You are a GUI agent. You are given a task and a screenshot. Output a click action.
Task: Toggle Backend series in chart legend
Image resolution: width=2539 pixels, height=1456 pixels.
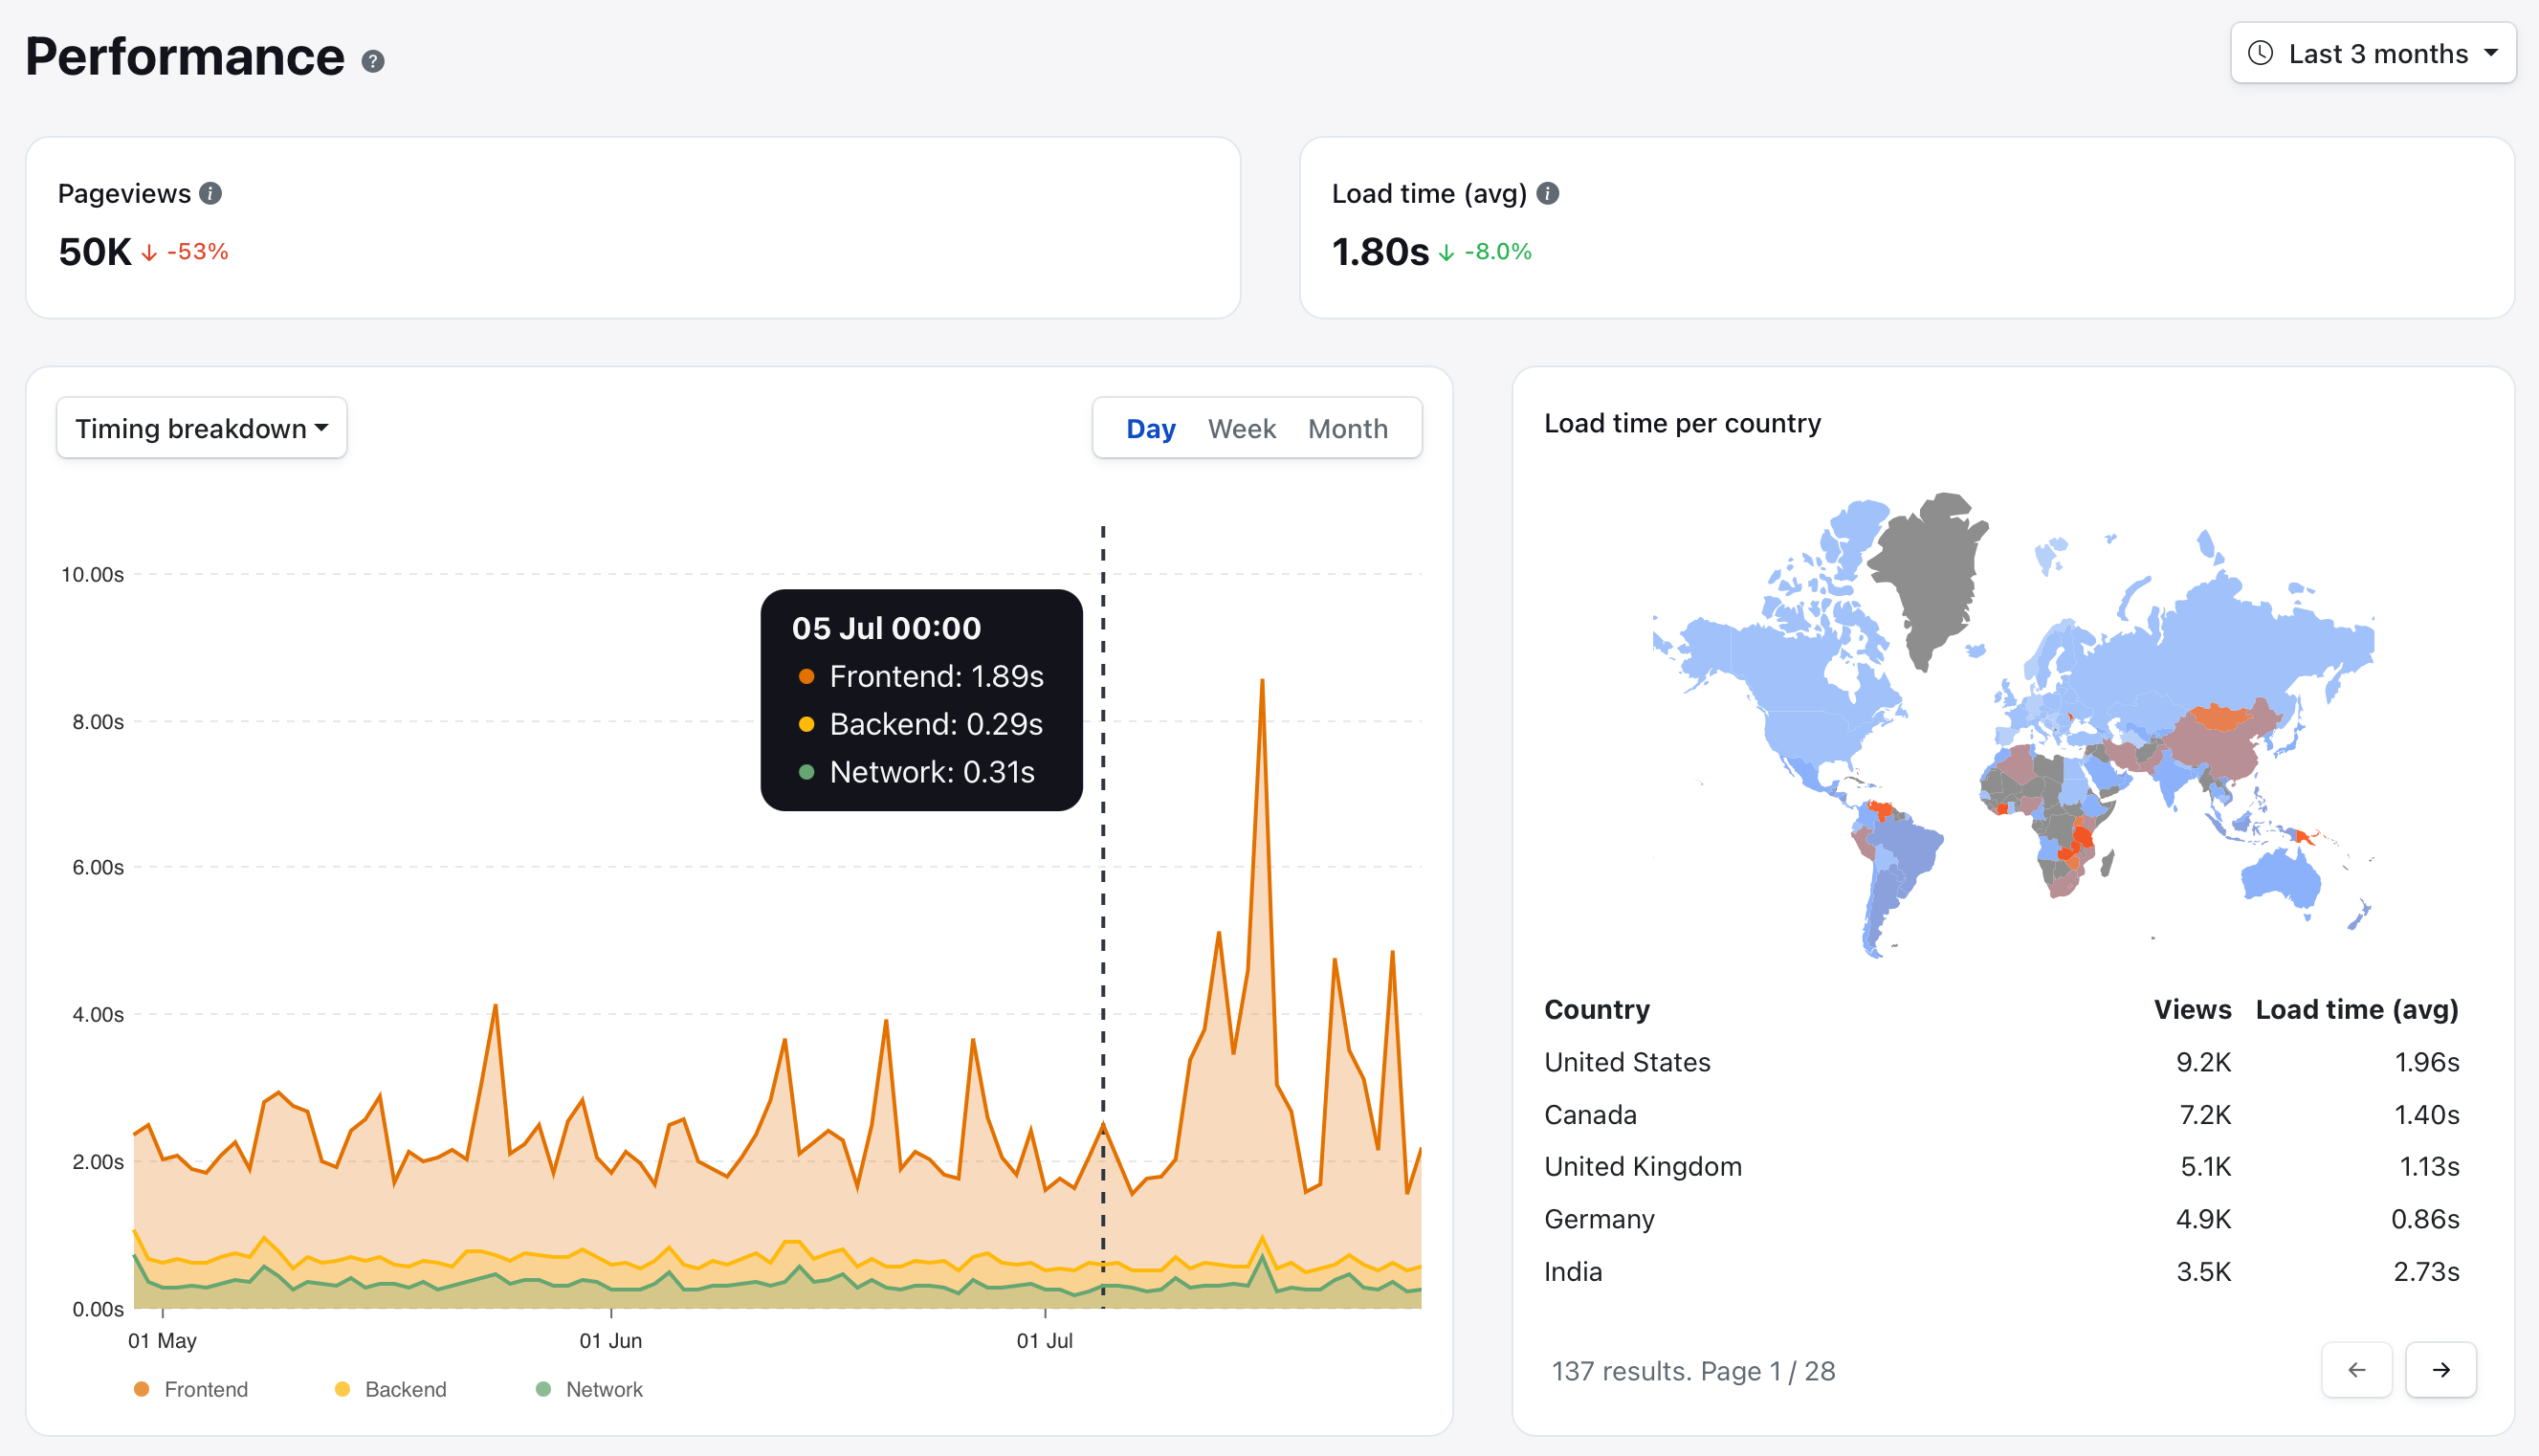pyautogui.click(x=391, y=1389)
